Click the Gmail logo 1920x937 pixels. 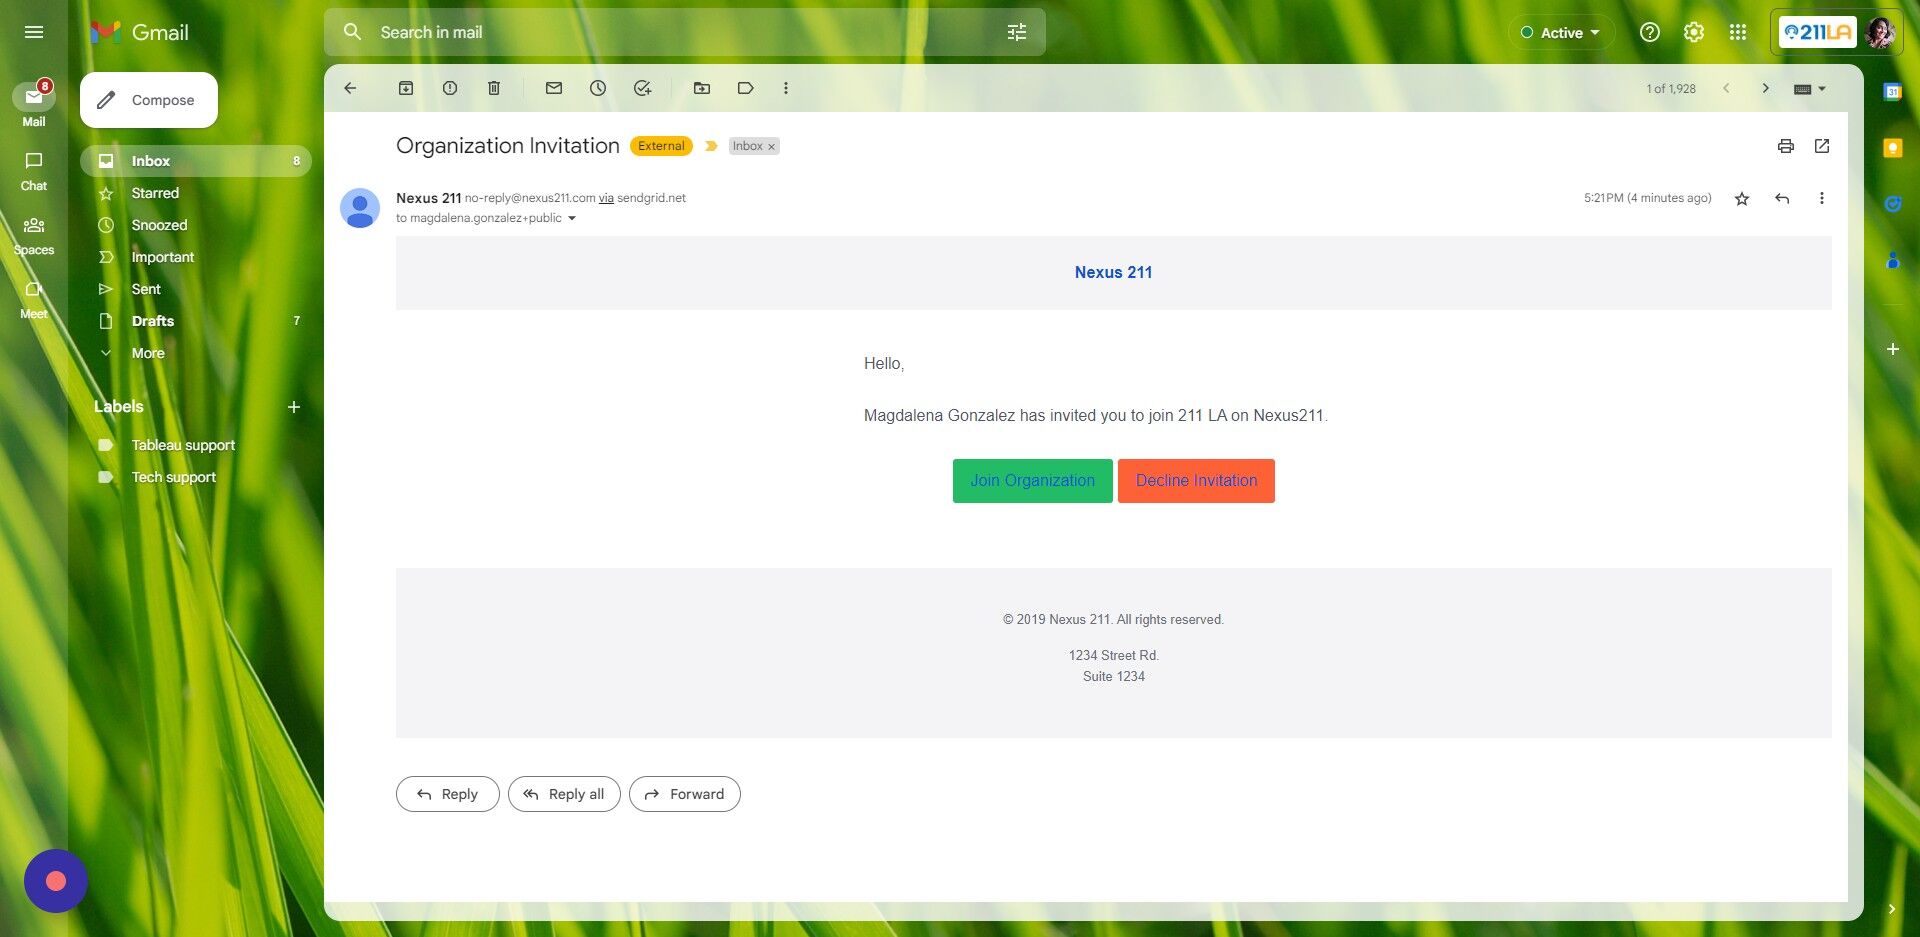pos(140,32)
